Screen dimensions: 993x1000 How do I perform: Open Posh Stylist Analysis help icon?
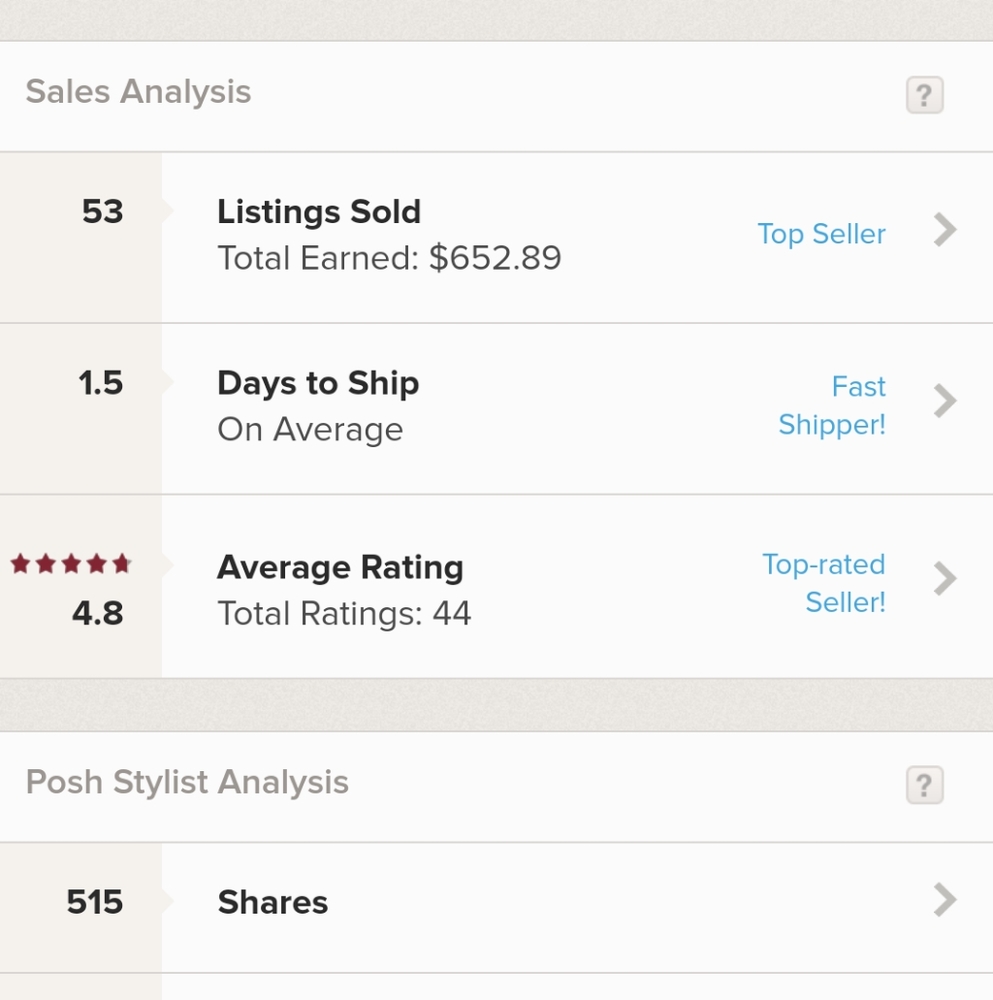(924, 786)
